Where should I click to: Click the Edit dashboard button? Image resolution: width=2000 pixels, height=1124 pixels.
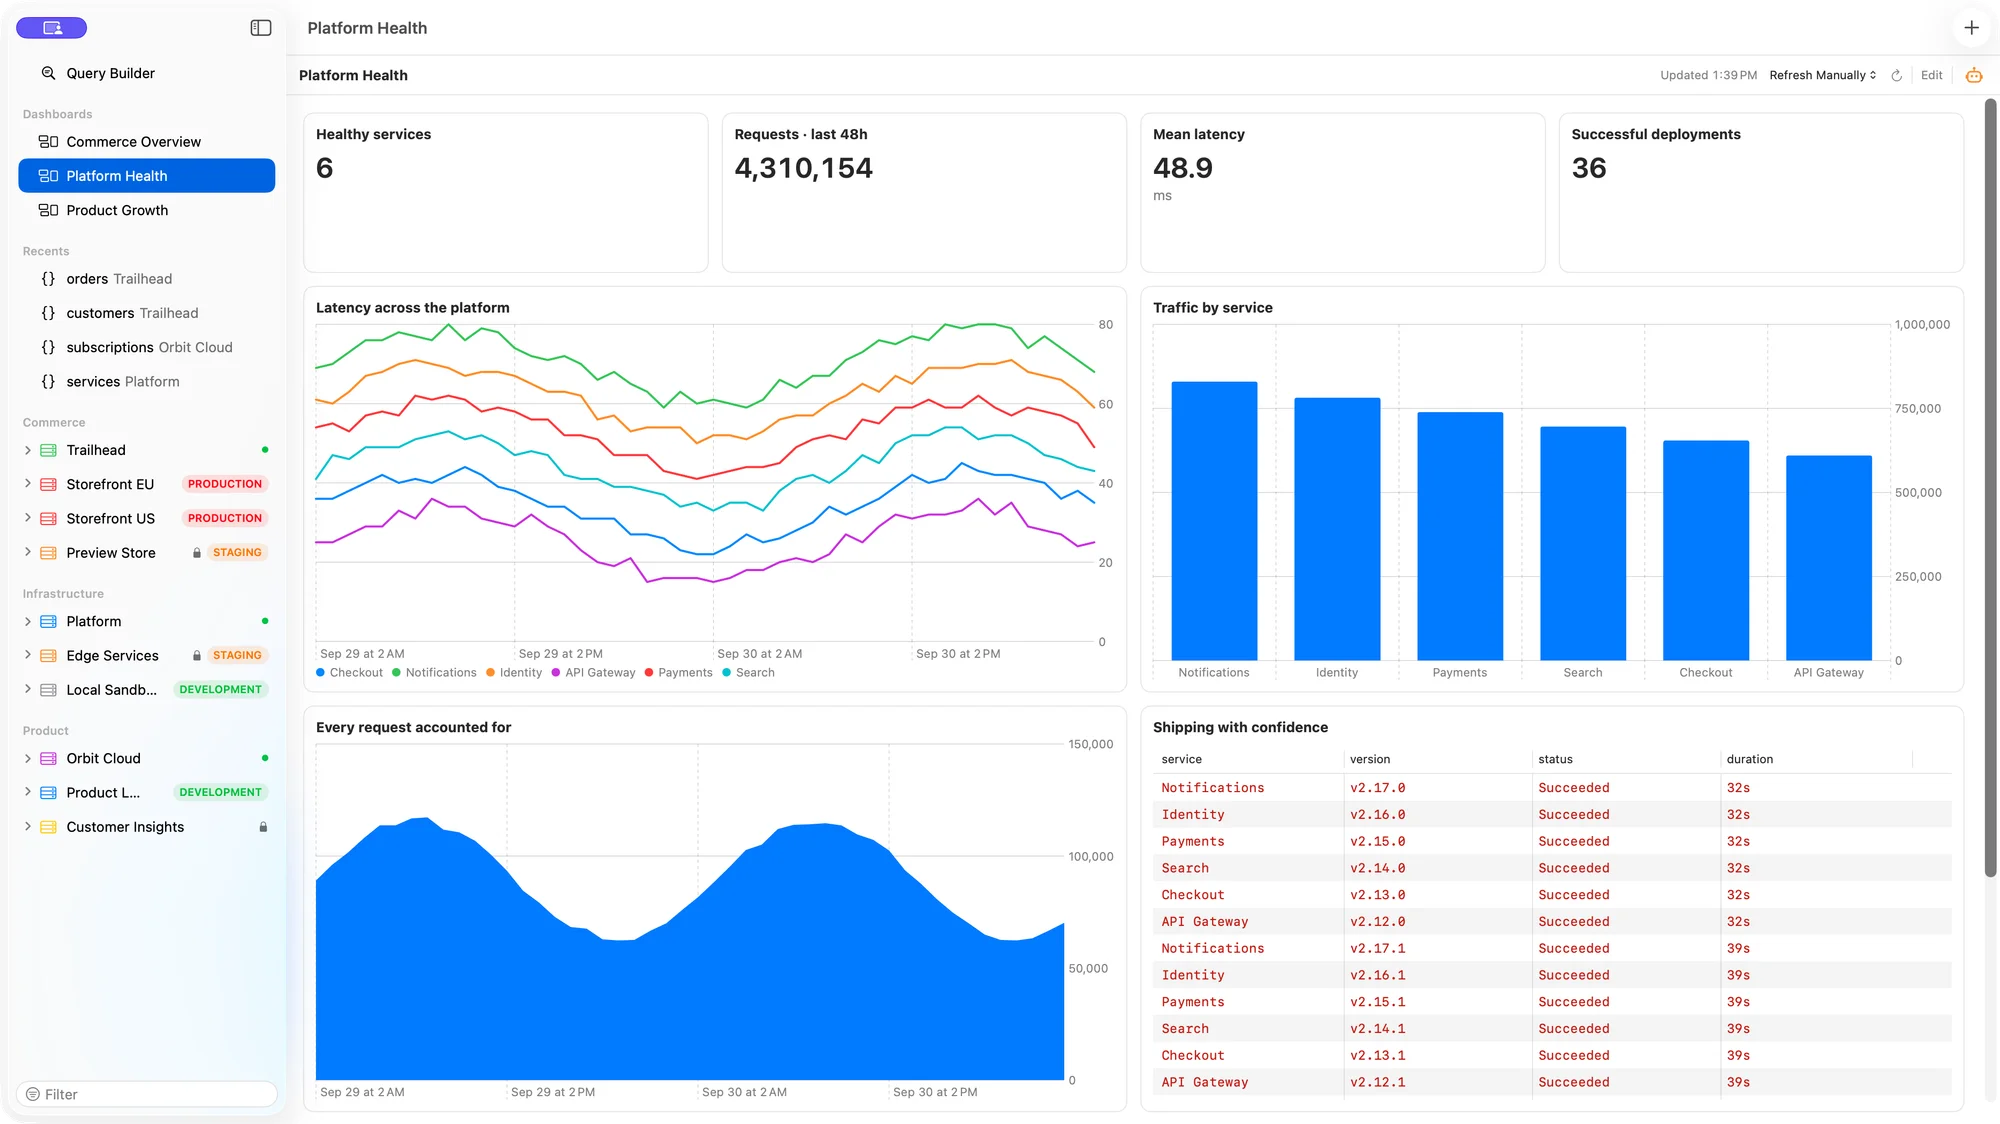[x=1931, y=75]
